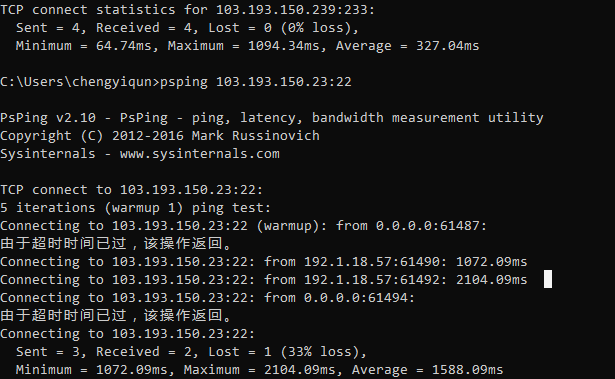The image size is (615, 379).
Task: Click the www.sysinternals.com URL text
Action: point(200,154)
